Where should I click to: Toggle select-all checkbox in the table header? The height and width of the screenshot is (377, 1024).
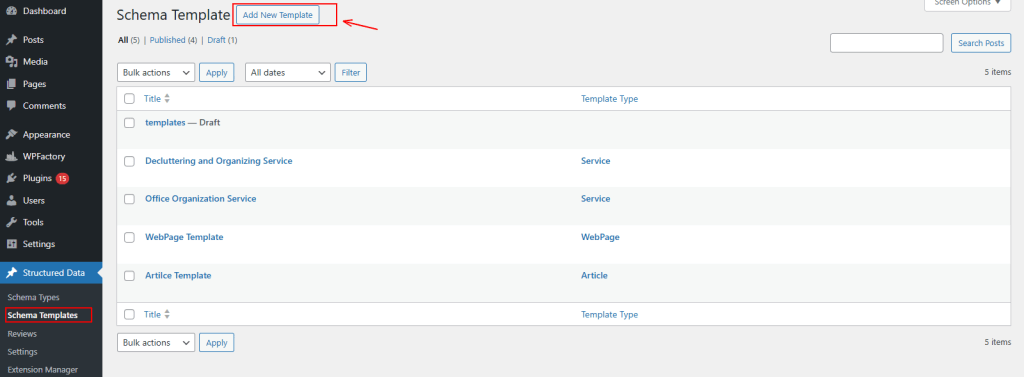[x=129, y=99]
